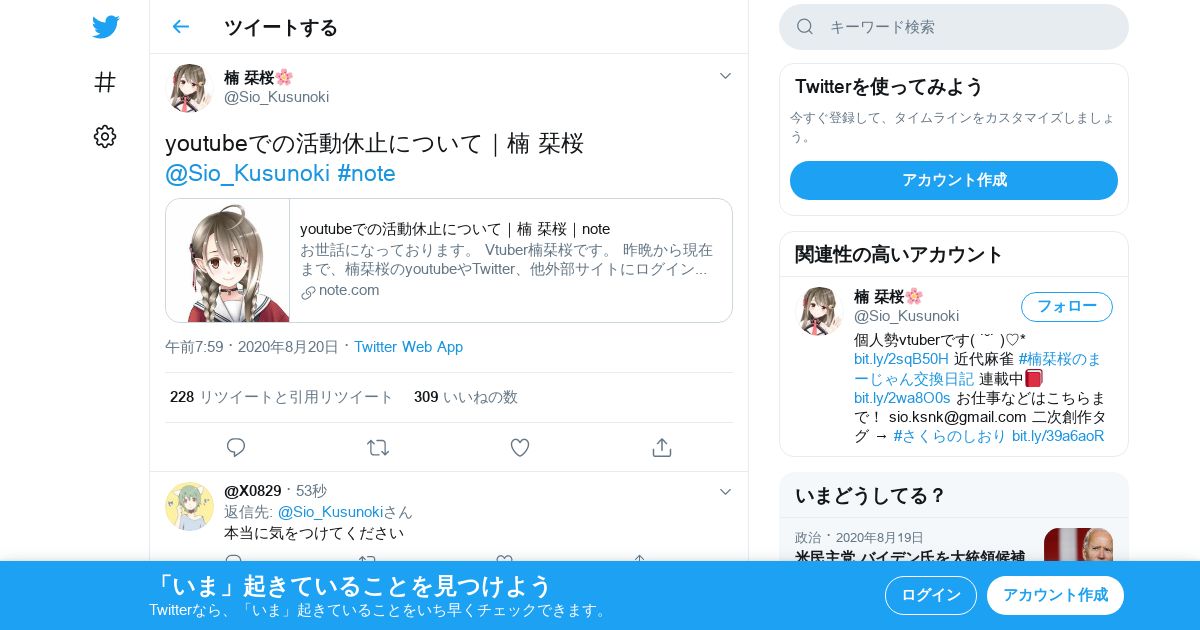Open #楠栞桜のまーじゃん交換日記 hashtag
1200x630 pixels.
(977, 369)
